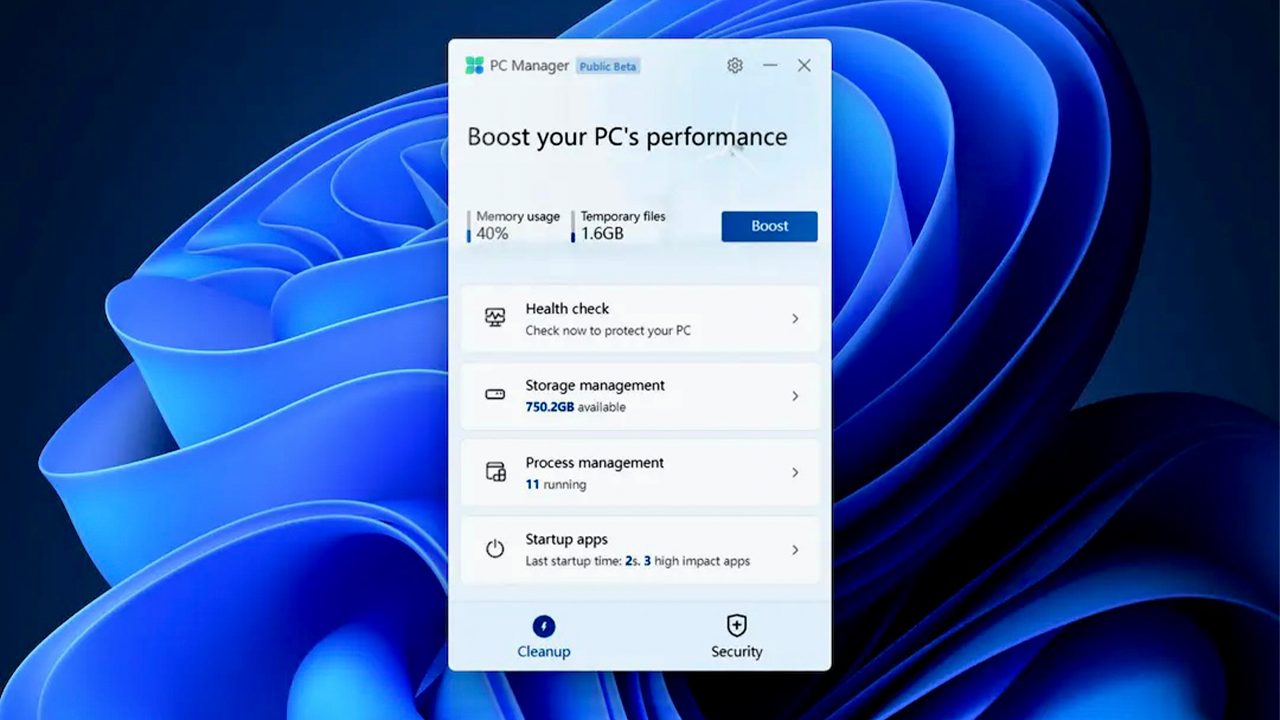Switch to the Security tab
Viewport: 1280px width, 720px height.
(x=737, y=637)
